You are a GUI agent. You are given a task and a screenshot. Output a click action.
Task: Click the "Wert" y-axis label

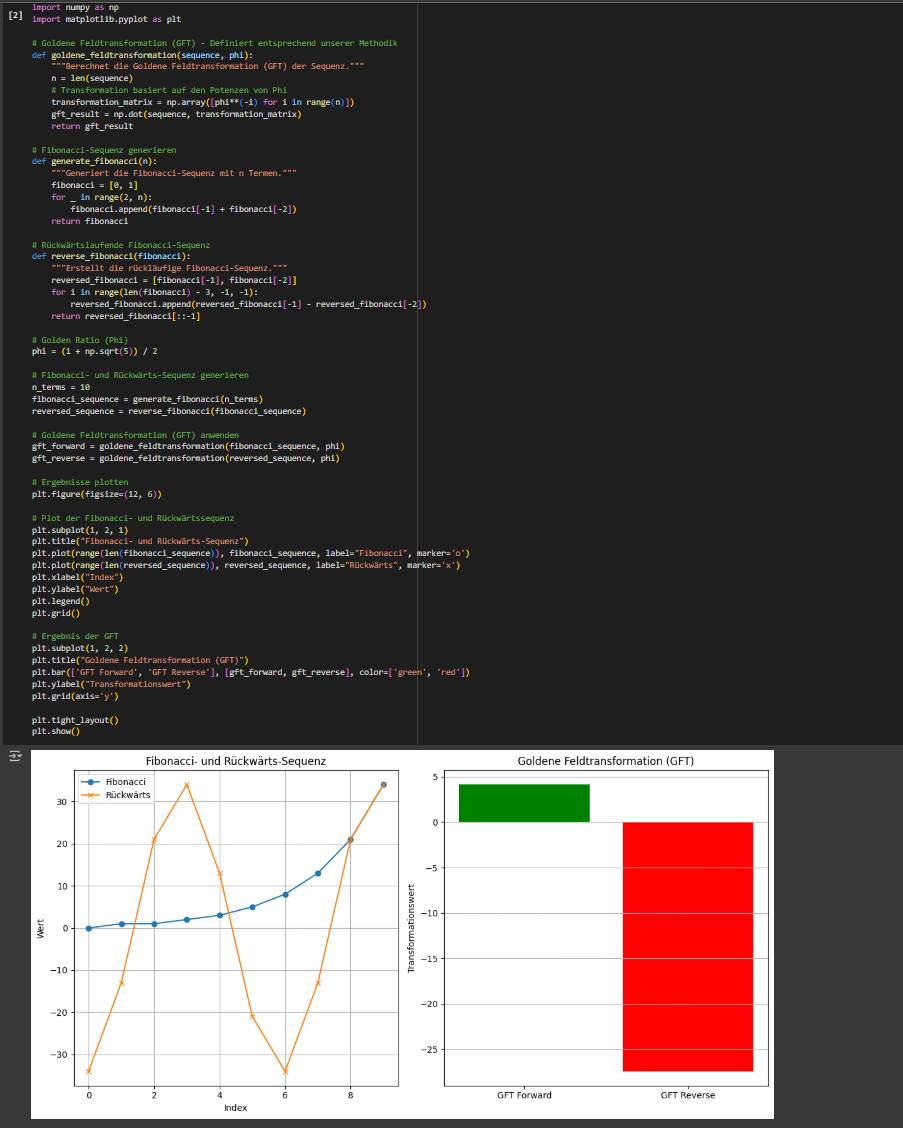click(x=41, y=928)
